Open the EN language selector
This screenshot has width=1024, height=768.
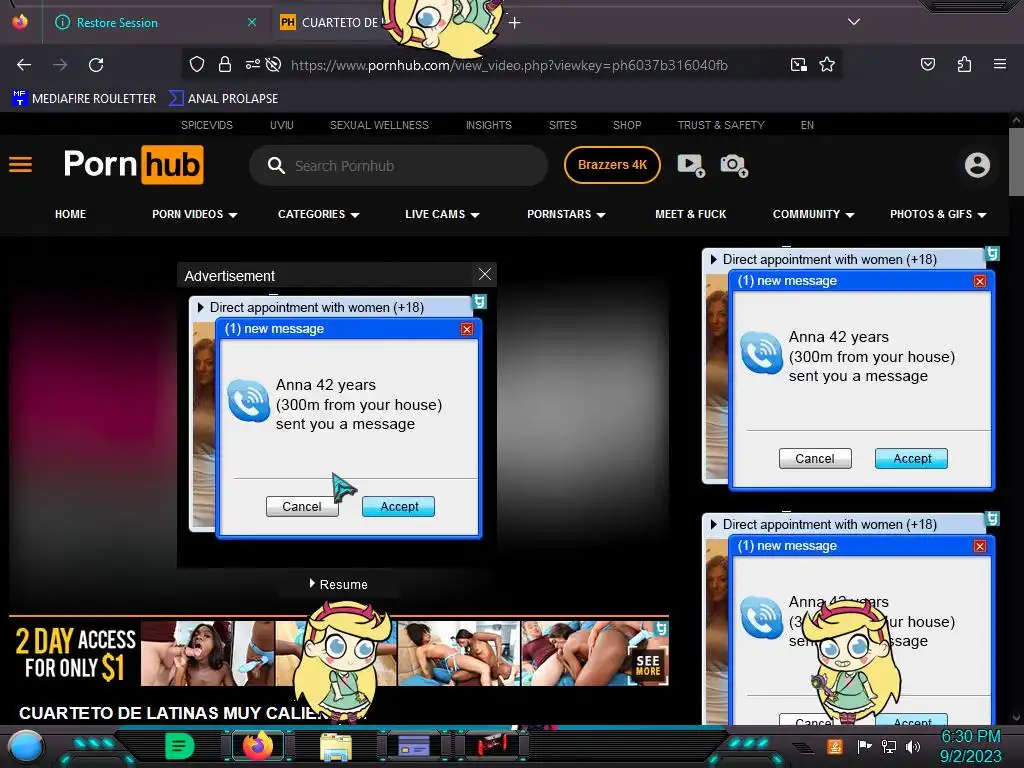point(807,125)
